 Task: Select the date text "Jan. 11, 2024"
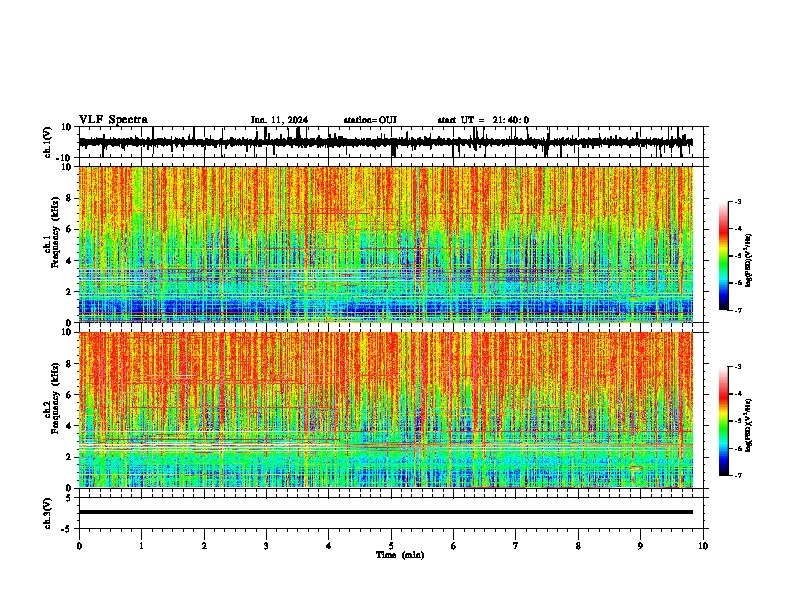pos(279,120)
